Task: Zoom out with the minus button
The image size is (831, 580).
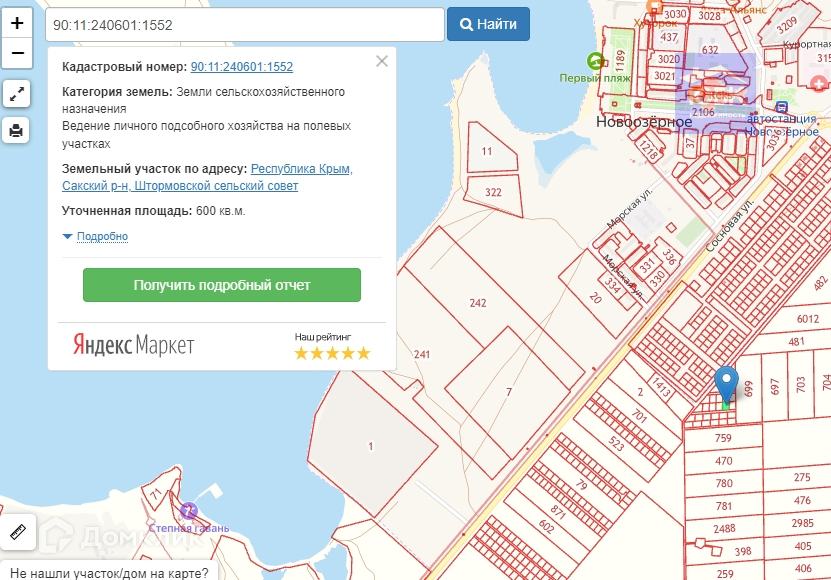Action: (17, 53)
